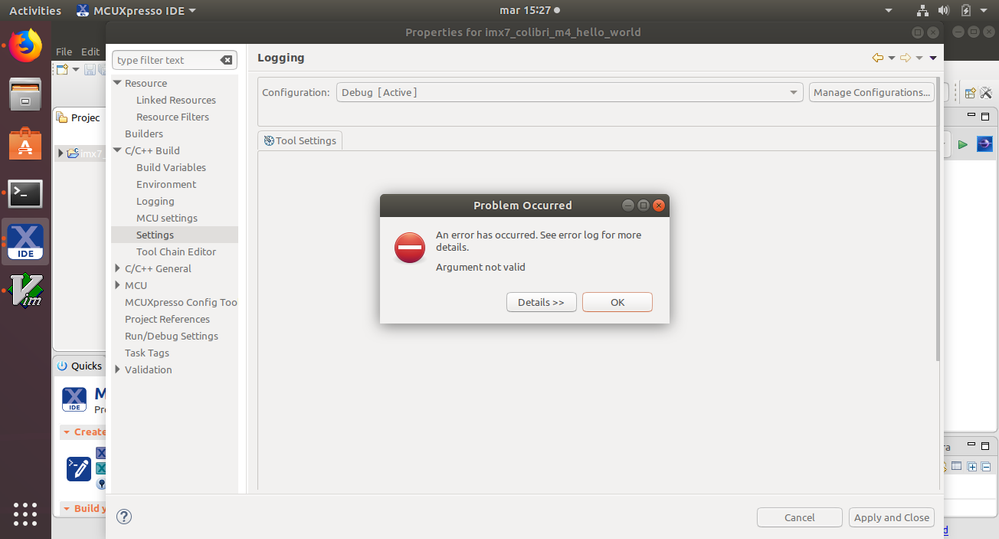The image size is (999, 539).
Task: Go back with the yellow left arrow
Action: point(878,57)
